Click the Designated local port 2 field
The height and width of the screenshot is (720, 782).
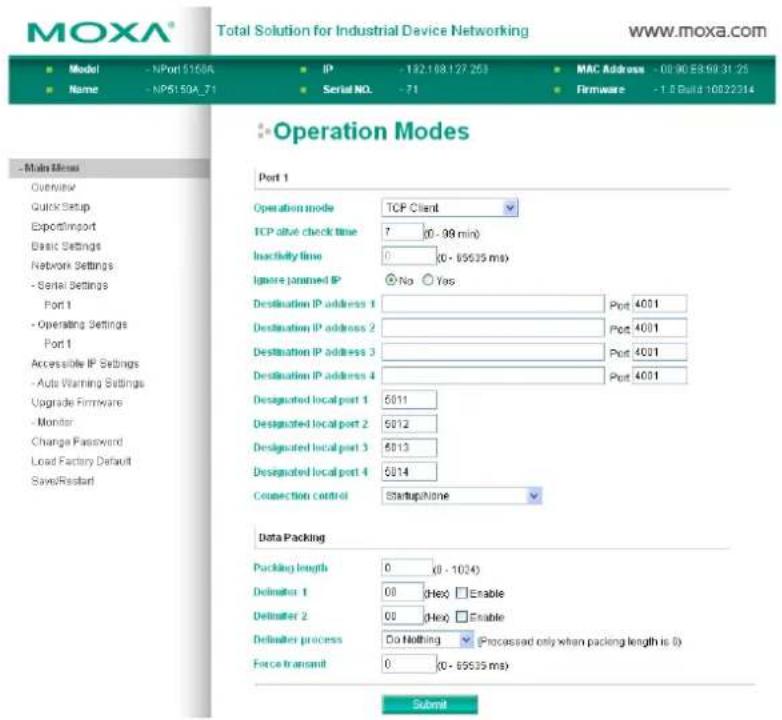pos(409,423)
